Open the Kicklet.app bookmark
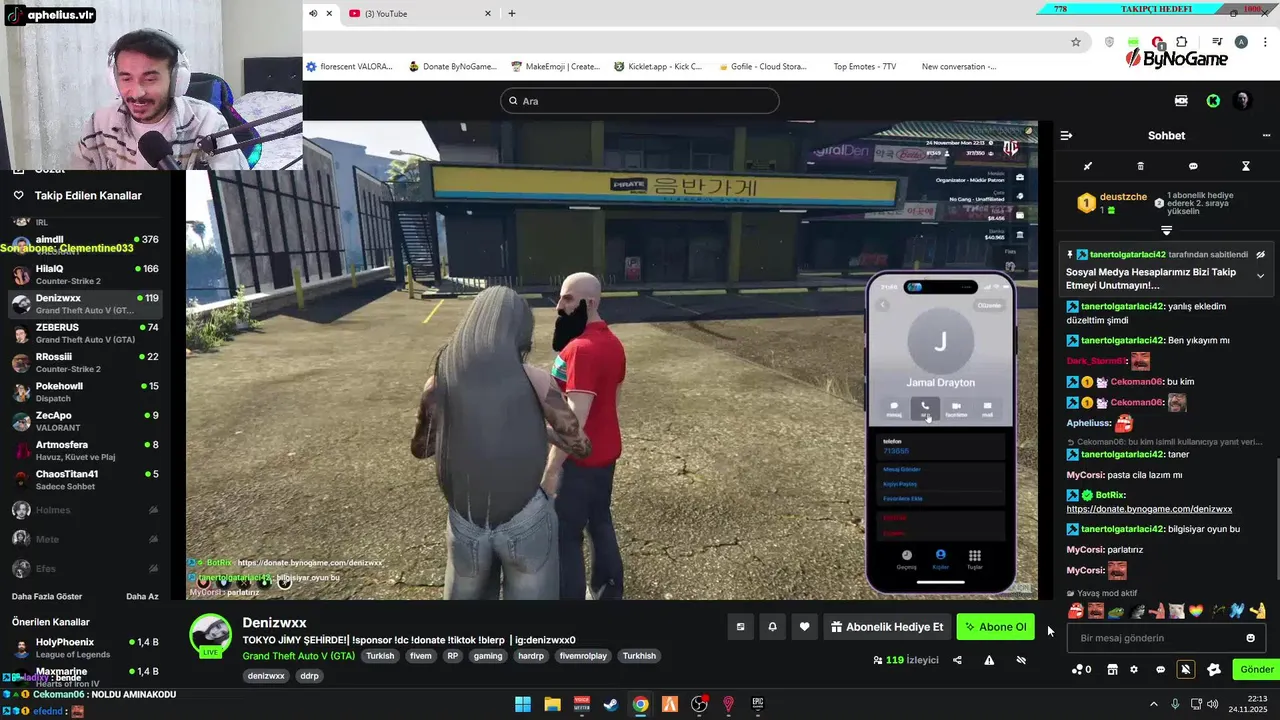Image resolution: width=1280 pixels, height=720 pixels. [x=658, y=67]
